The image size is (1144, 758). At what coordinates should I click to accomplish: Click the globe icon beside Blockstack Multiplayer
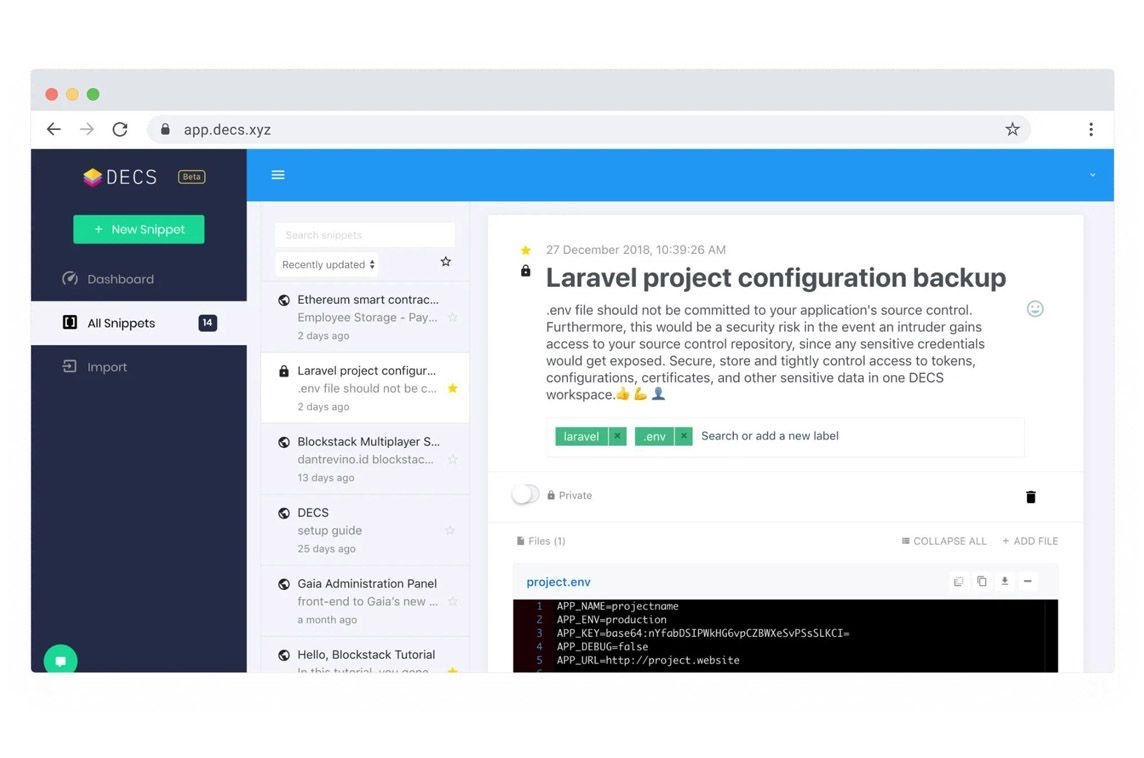point(284,442)
